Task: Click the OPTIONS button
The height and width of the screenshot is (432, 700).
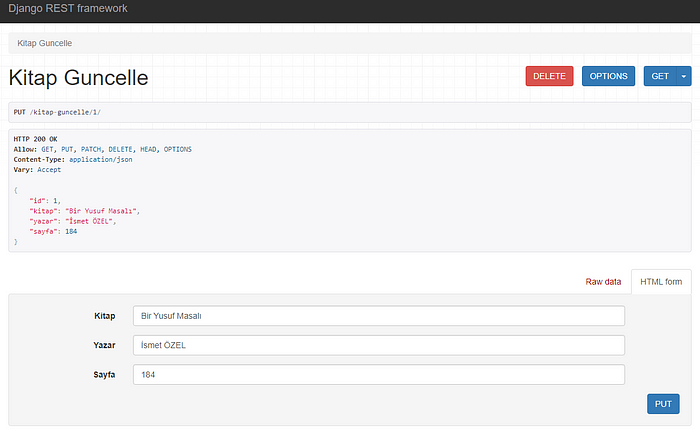Action: pyautogui.click(x=608, y=76)
